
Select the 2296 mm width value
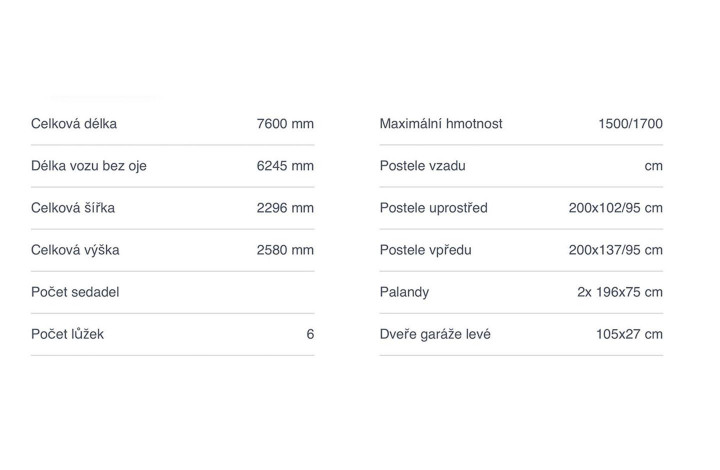click(285, 208)
